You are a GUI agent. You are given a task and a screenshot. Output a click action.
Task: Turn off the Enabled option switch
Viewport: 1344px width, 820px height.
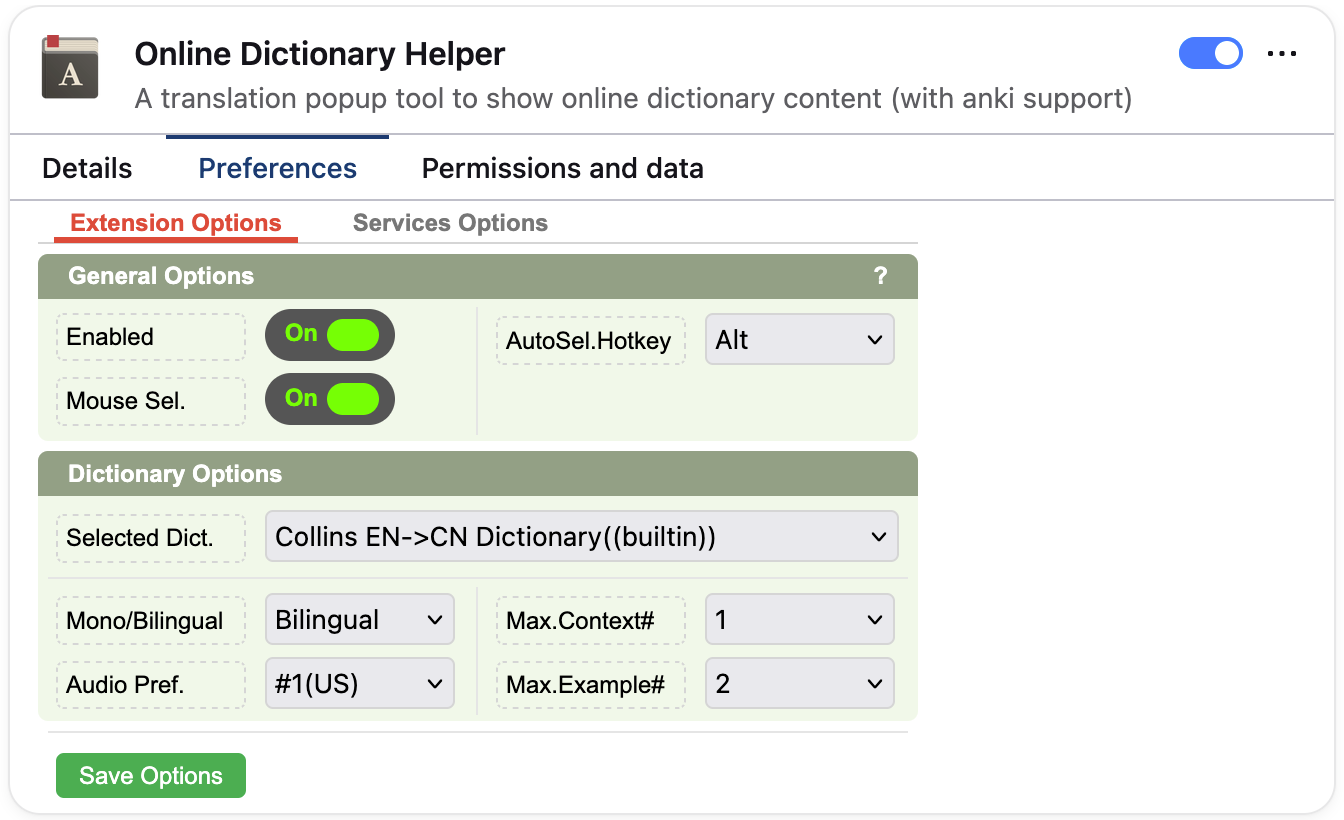click(x=330, y=335)
